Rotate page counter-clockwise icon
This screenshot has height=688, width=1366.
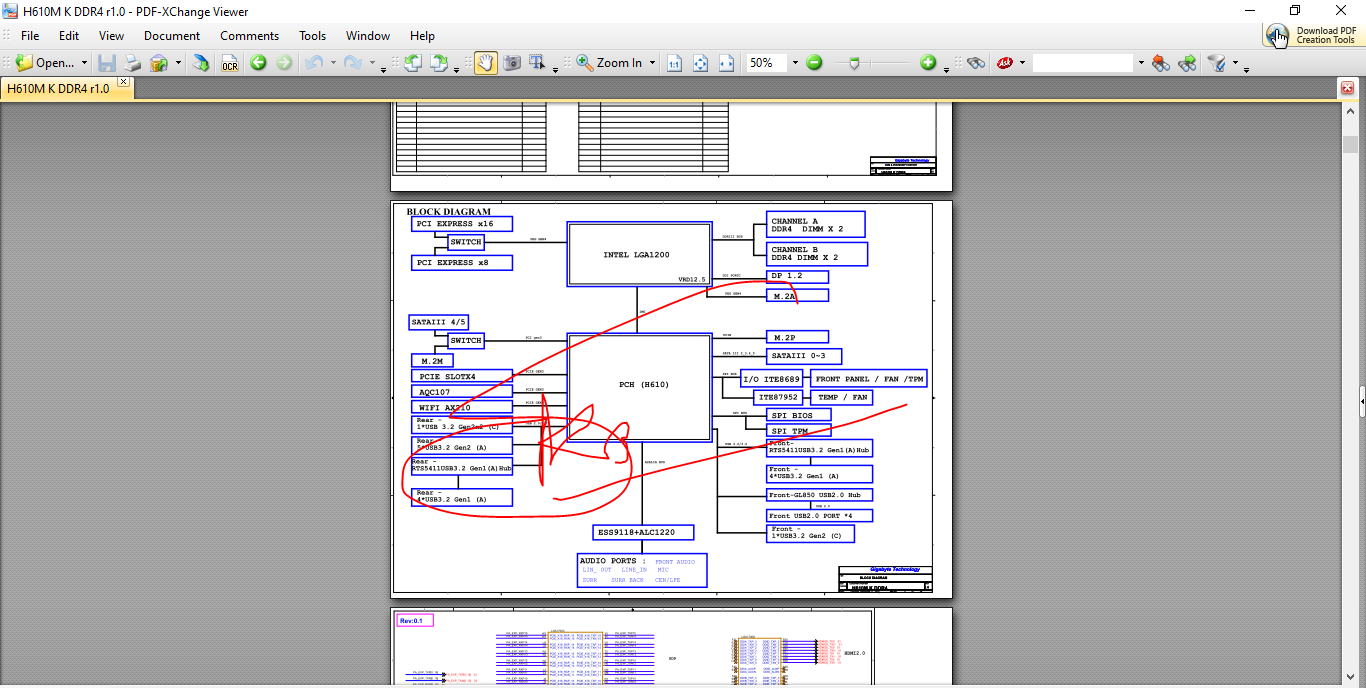point(412,63)
